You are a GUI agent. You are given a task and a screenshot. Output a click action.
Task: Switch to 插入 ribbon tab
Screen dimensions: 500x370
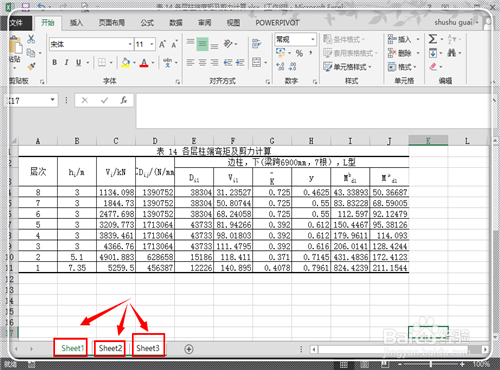(x=76, y=23)
